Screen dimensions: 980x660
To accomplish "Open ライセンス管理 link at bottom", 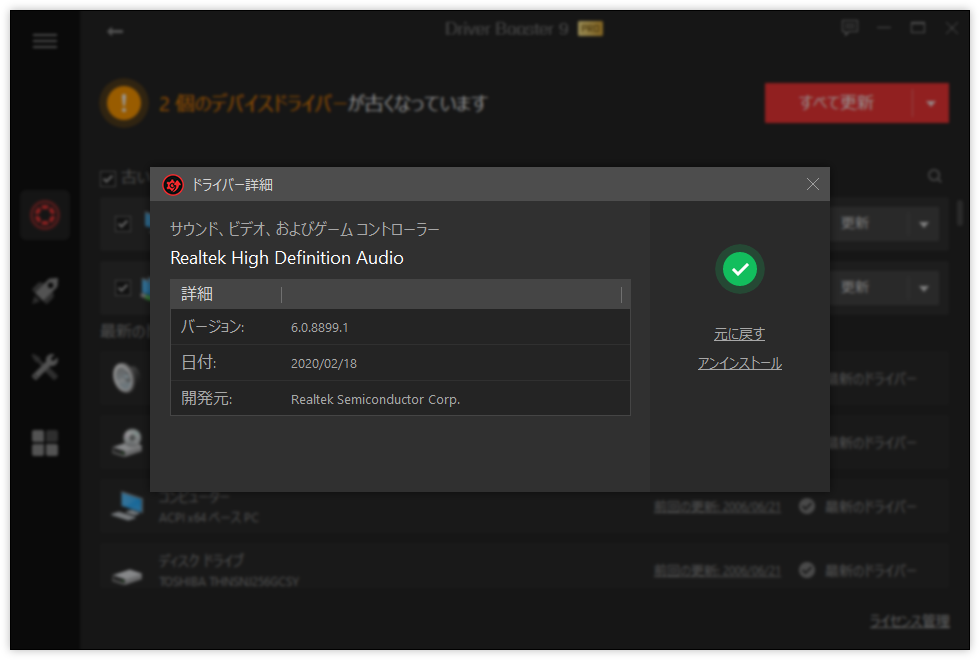I will coord(909,621).
